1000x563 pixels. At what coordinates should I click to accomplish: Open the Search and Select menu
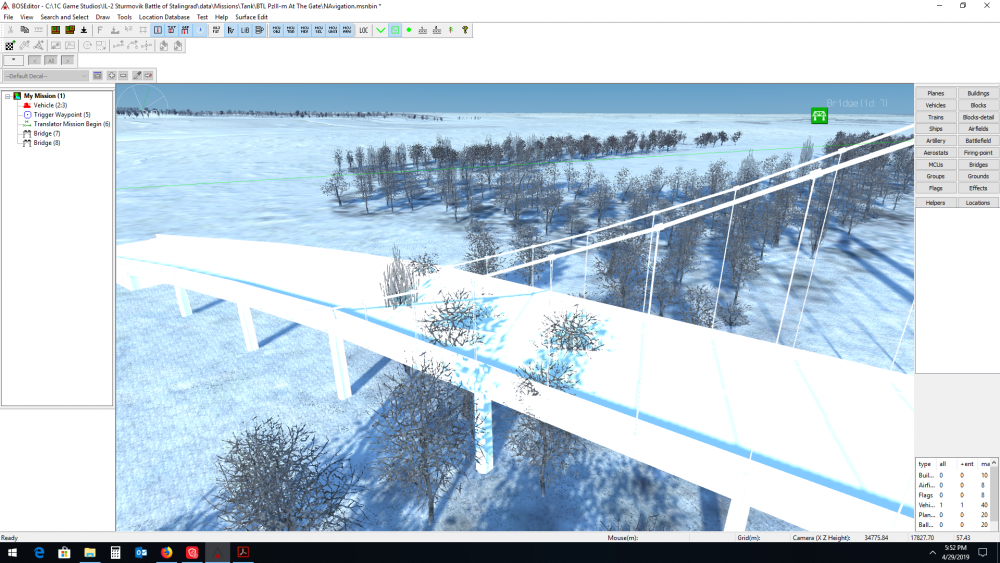click(64, 17)
